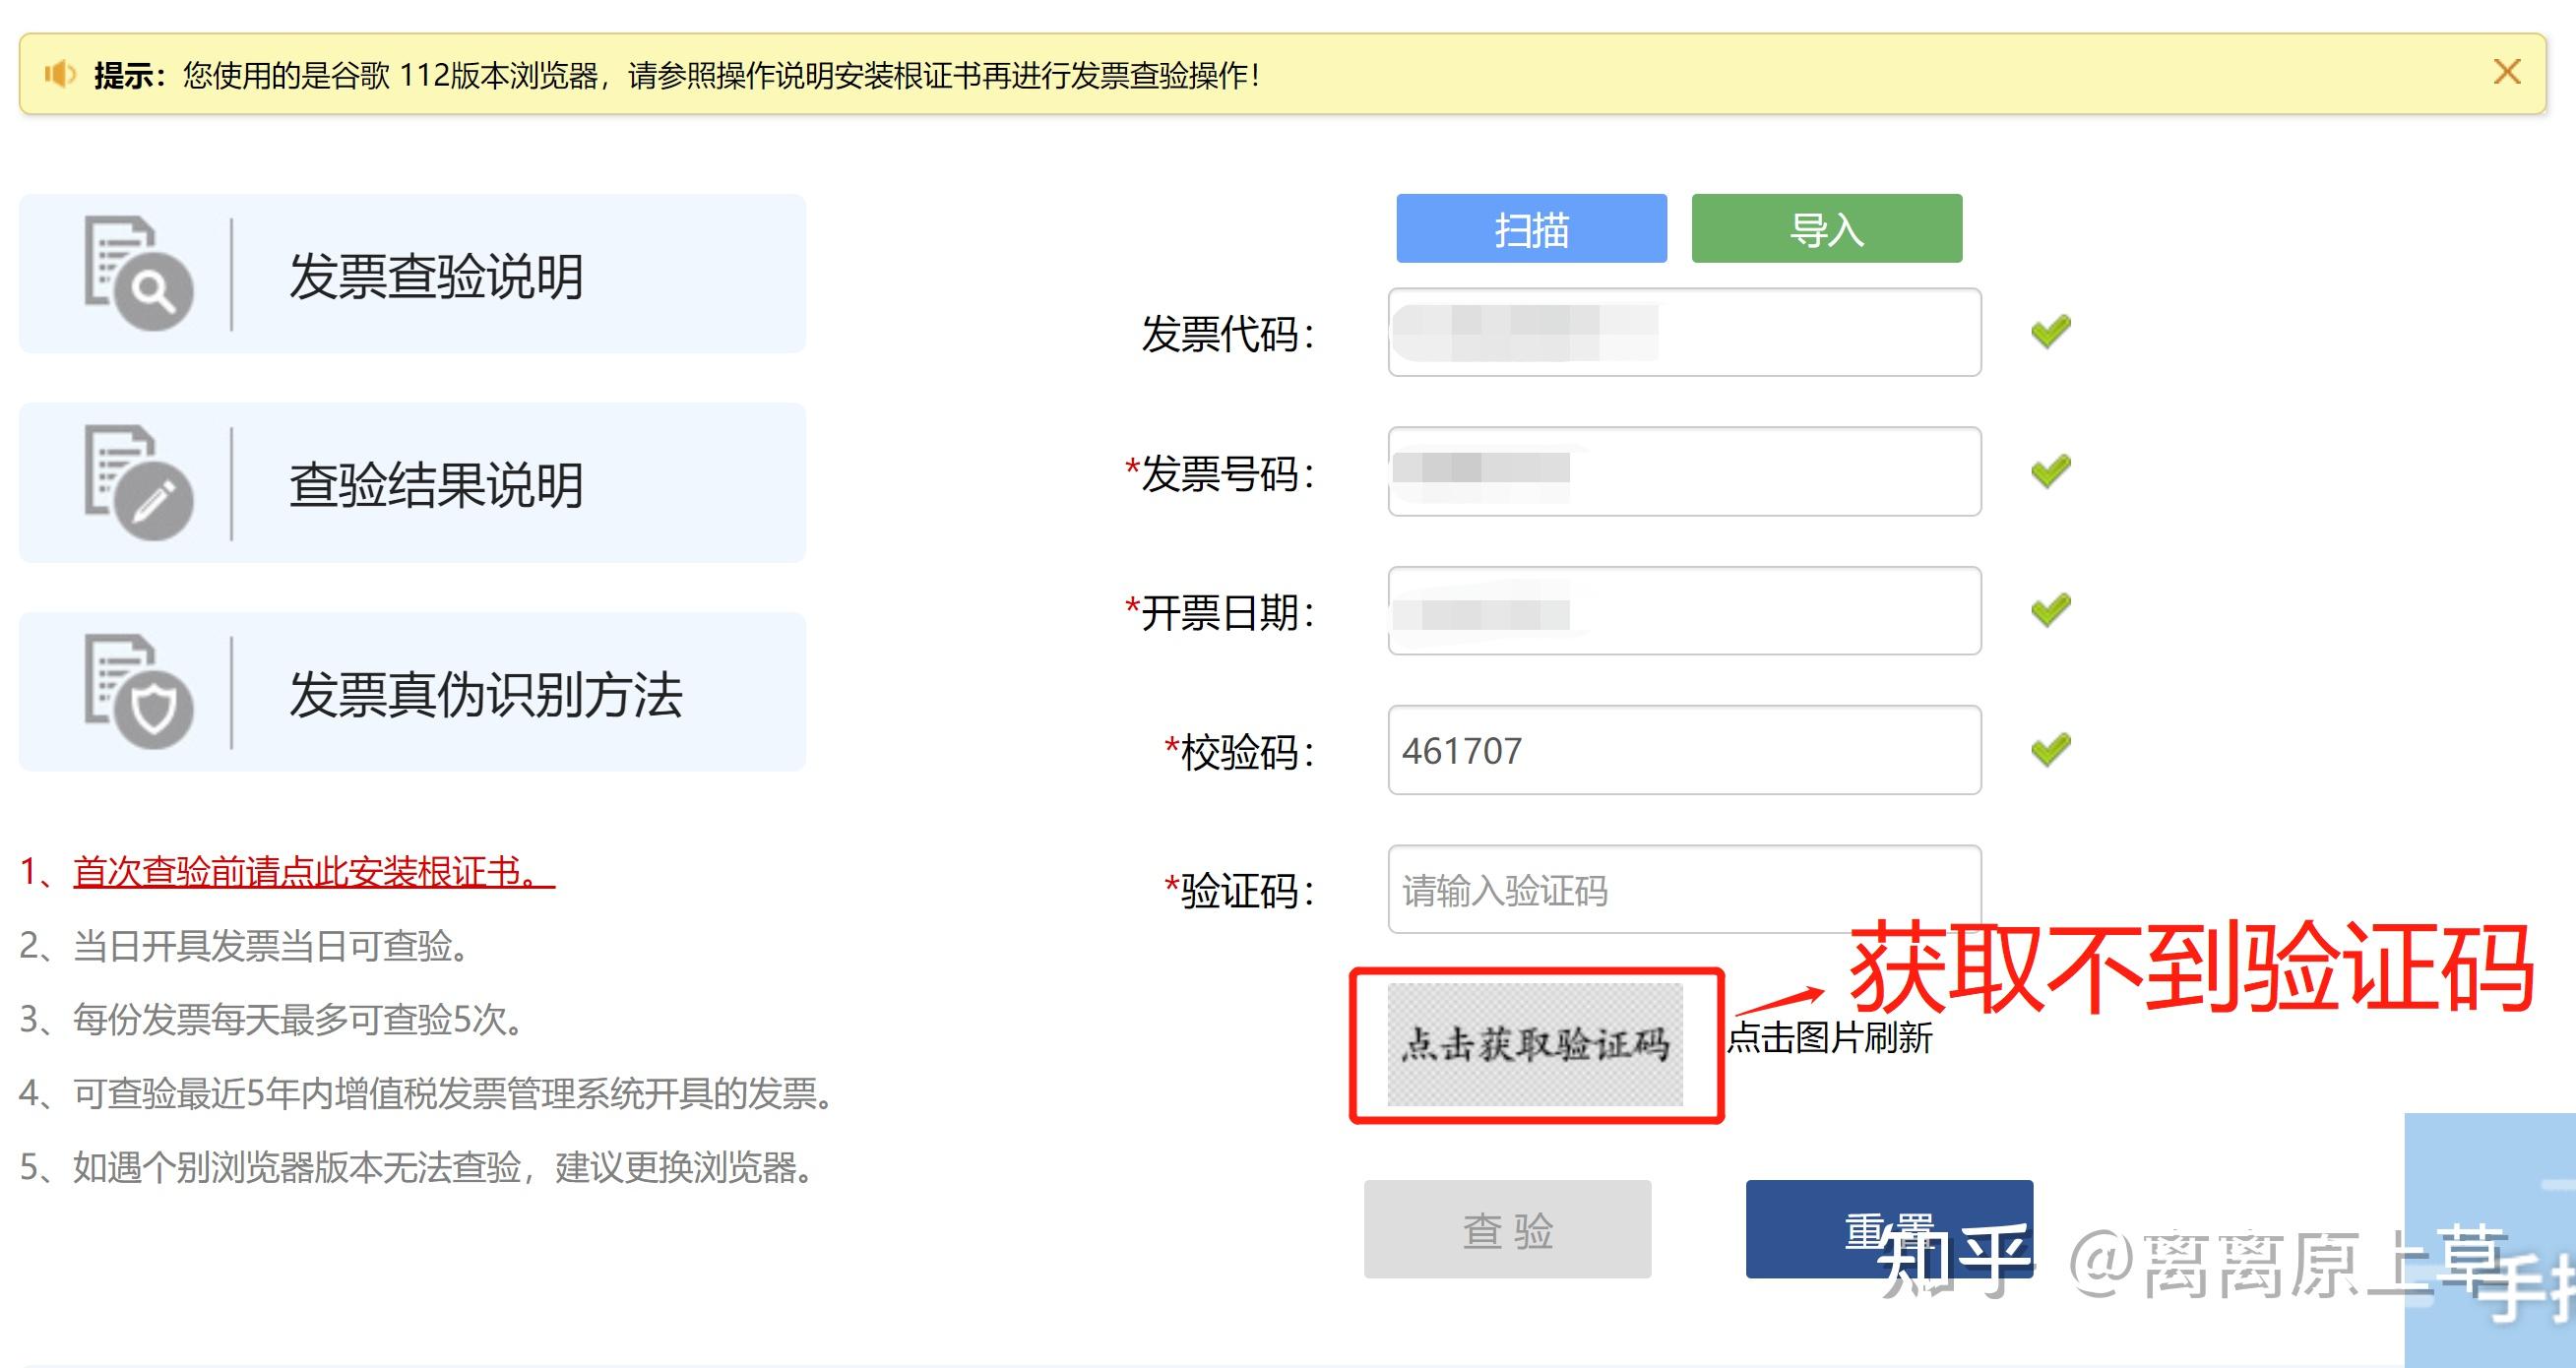Screen dimensions: 2576x1368
Task: Click the 建议更换浏览器 note line
Action: point(418,1167)
